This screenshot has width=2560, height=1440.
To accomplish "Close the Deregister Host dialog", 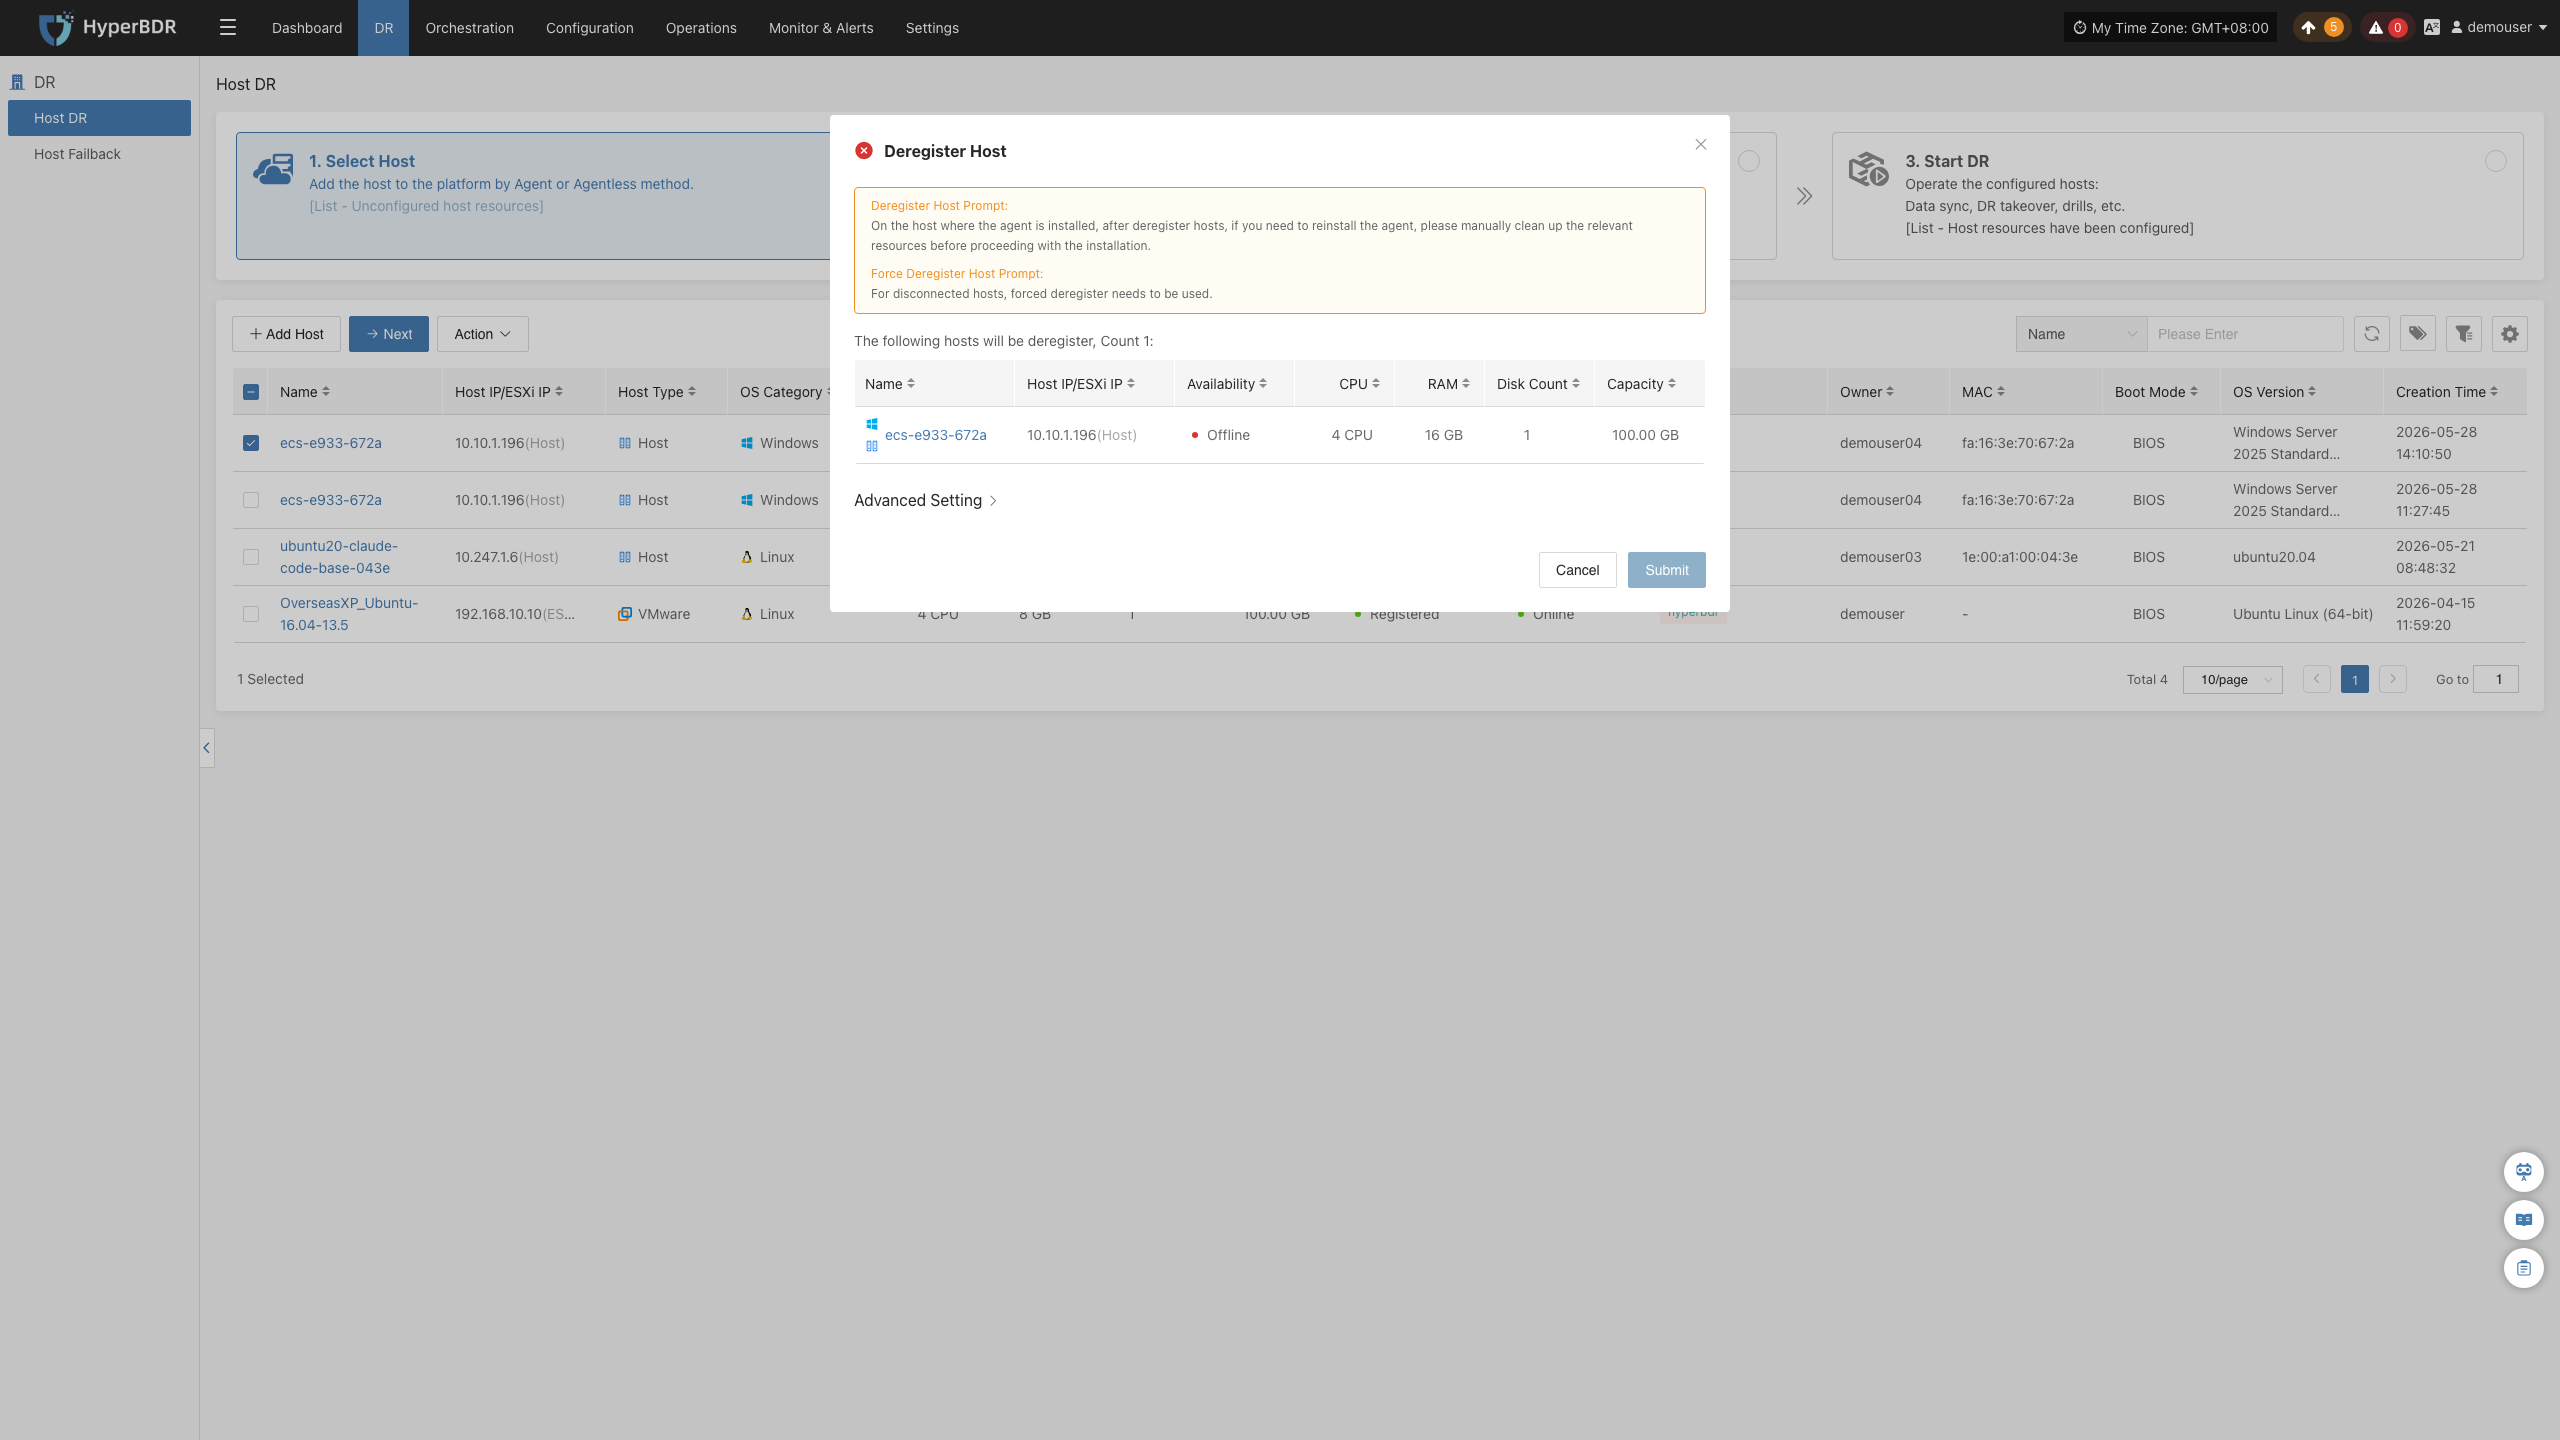I will (x=1701, y=145).
